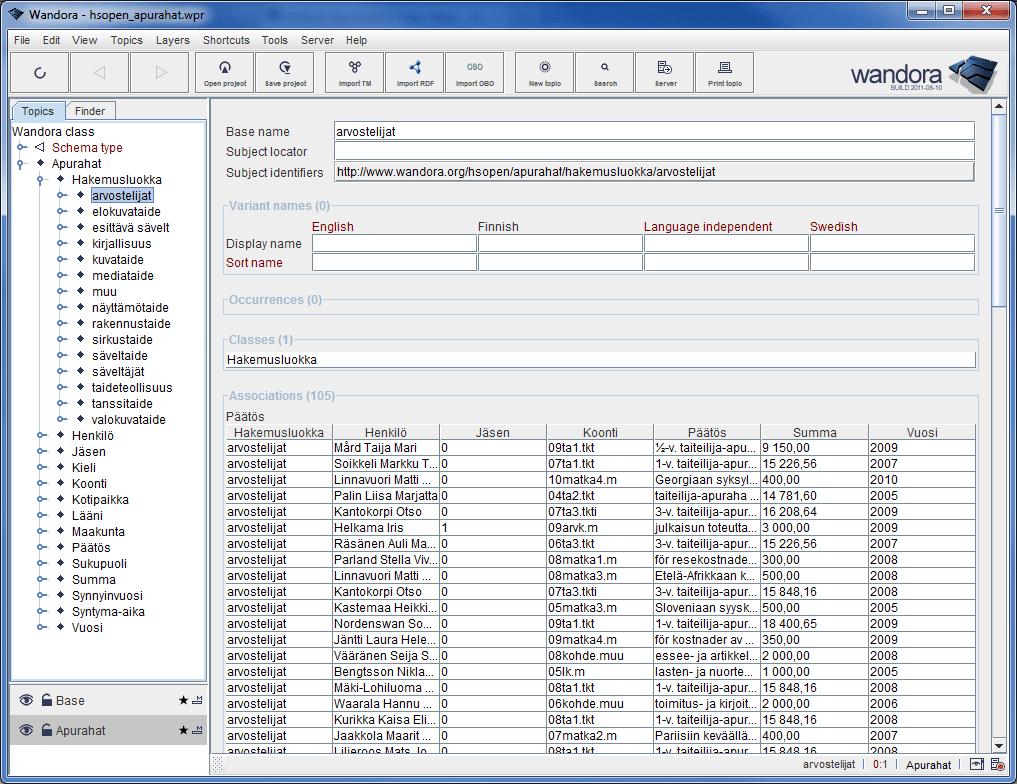The width and height of the screenshot is (1017, 784).
Task: Hide the Base layer using eye icon
Action: pyautogui.click(x=26, y=701)
